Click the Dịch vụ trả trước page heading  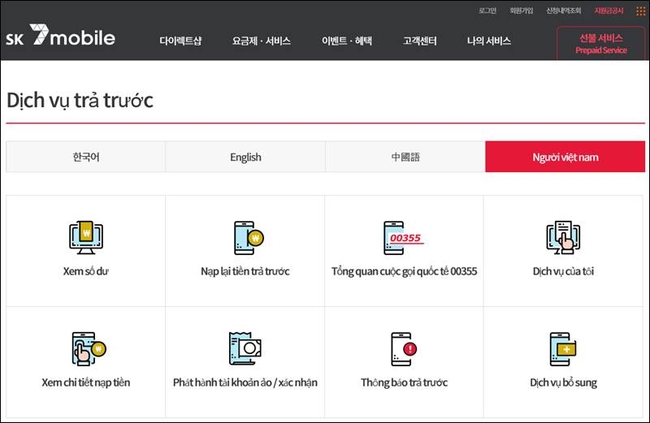[80, 101]
